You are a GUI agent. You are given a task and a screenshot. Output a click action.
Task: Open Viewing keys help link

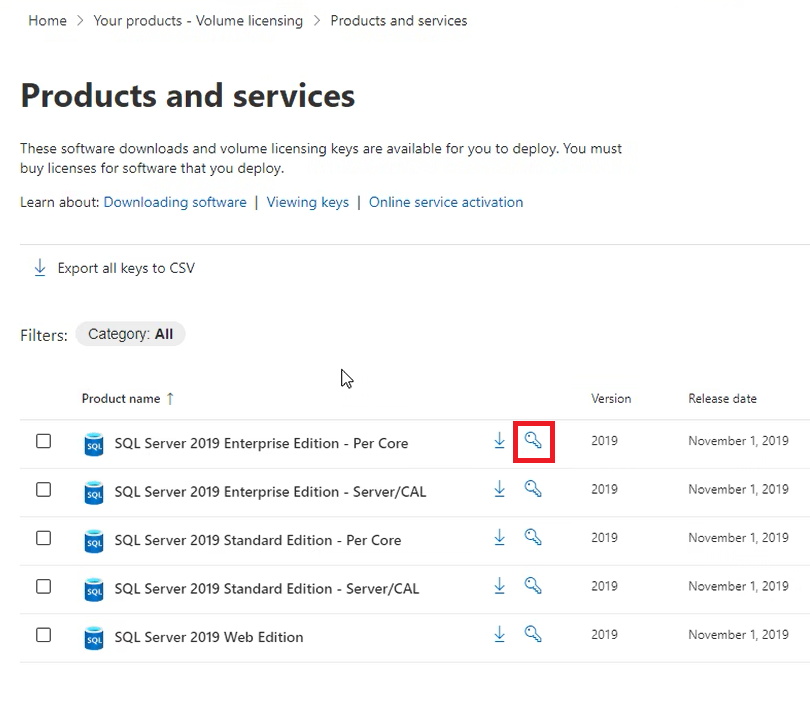tap(307, 202)
